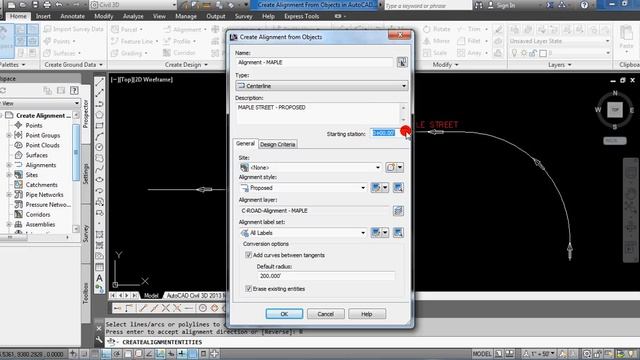The image size is (640, 360).
Task: Open the create site icon button
Action: point(391,167)
